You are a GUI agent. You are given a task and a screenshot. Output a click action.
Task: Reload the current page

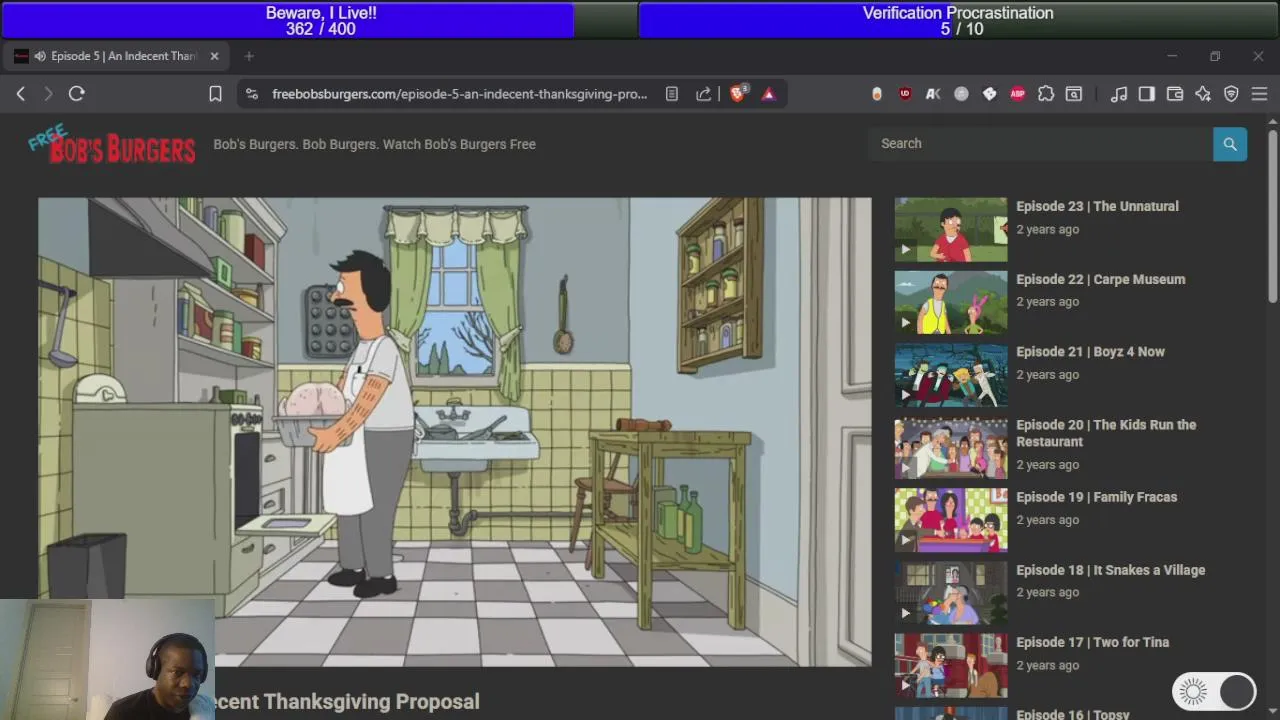pyautogui.click(x=76, y=93)
